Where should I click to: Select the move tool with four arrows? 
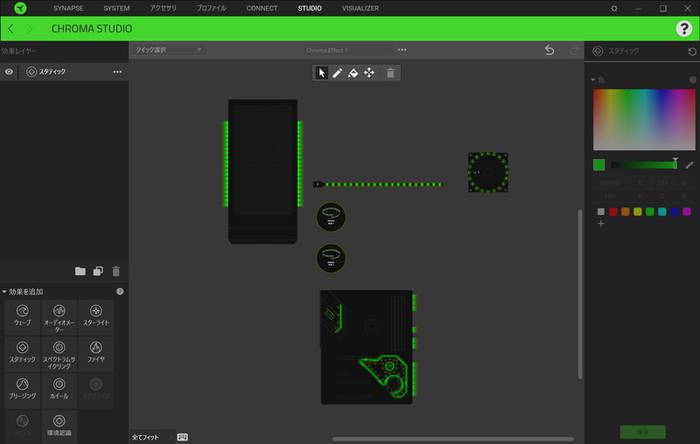(x=369, y=73)
